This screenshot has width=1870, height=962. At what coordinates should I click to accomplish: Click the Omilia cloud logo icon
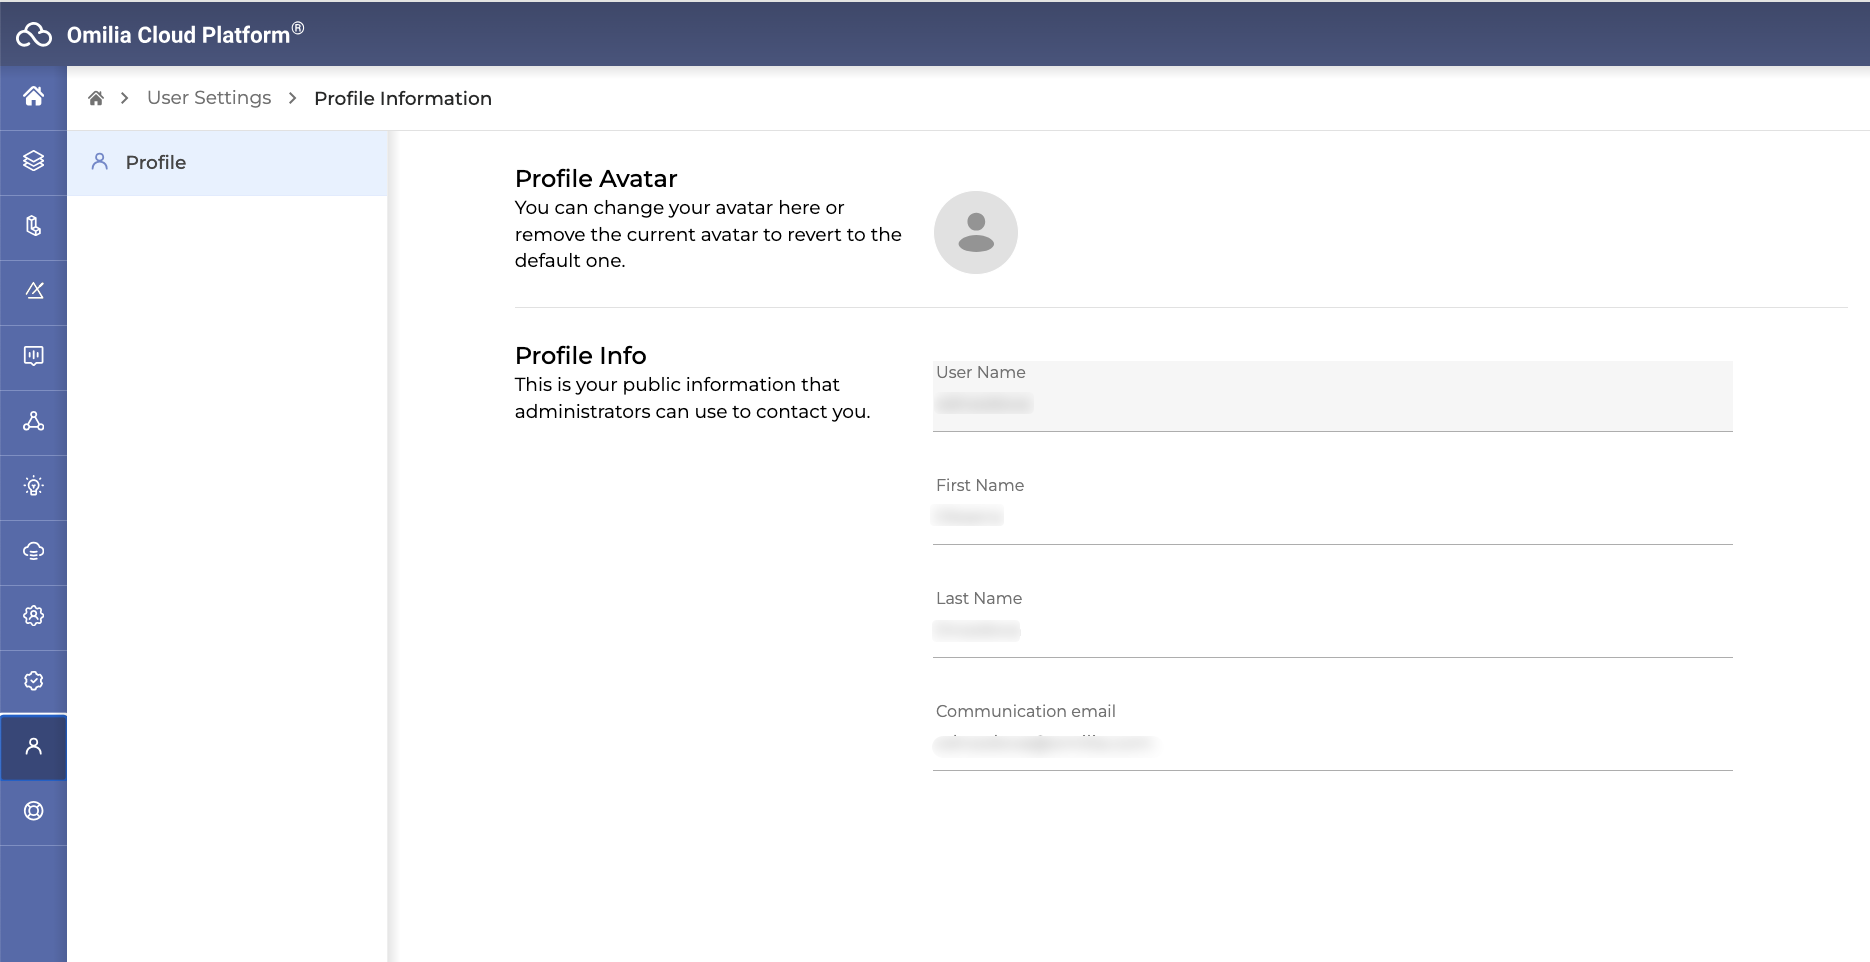[x=34, y=35]
